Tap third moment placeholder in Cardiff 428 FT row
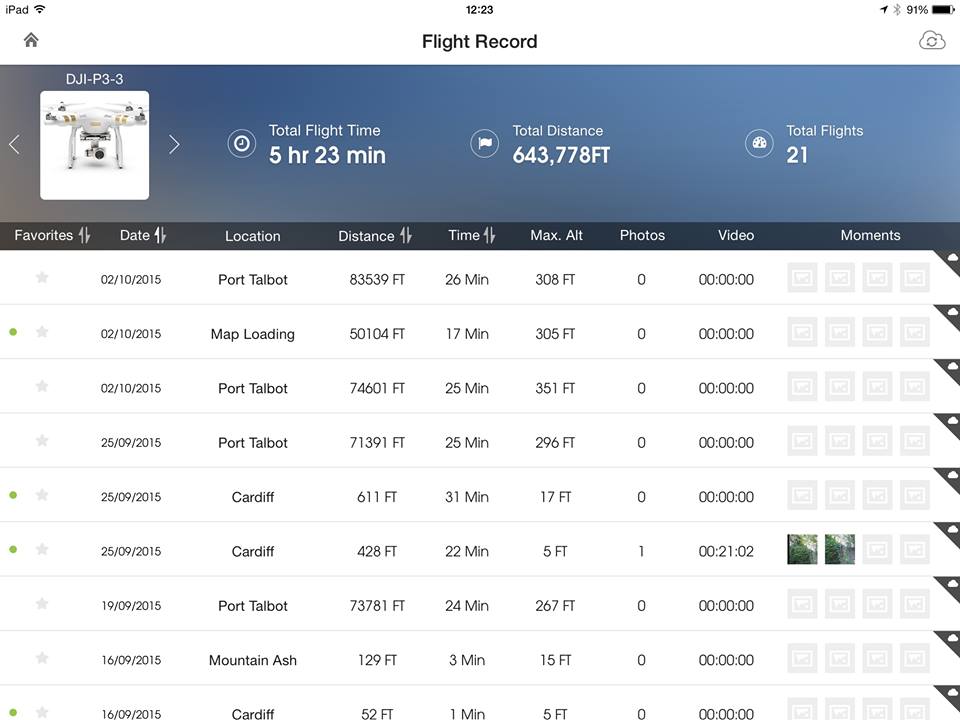 pos(877,549)
